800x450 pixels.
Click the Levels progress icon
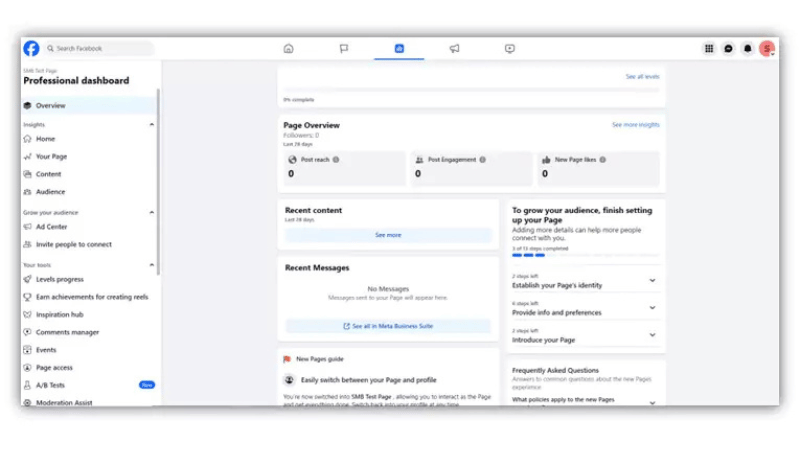click(x=28, y=279)
